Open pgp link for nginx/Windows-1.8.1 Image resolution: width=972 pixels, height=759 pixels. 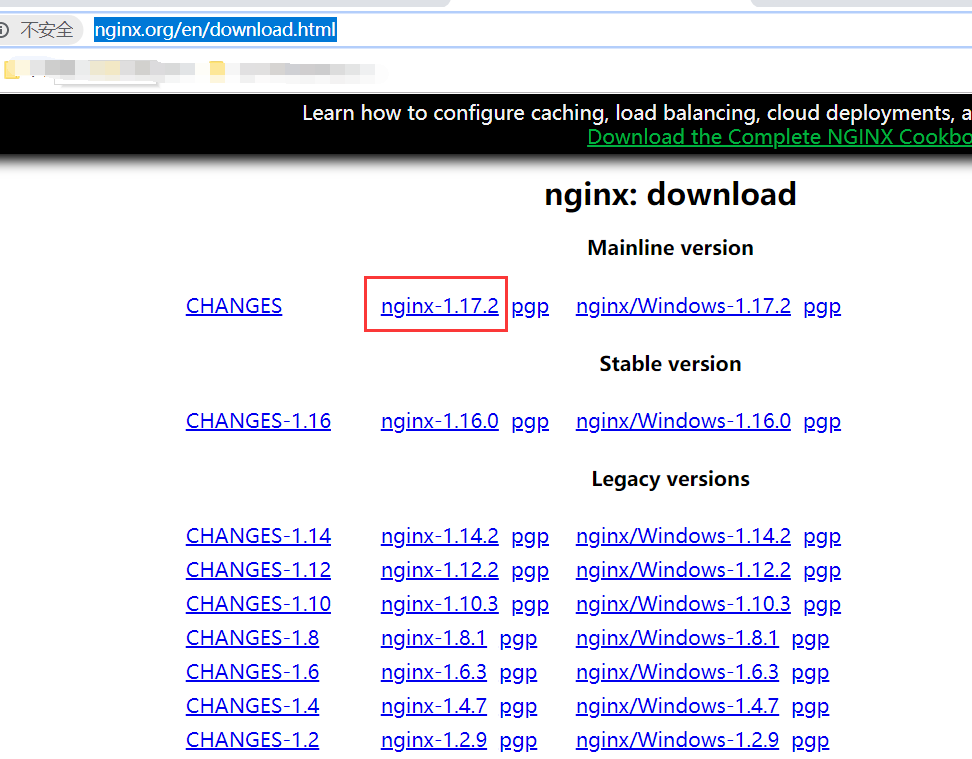810,640
